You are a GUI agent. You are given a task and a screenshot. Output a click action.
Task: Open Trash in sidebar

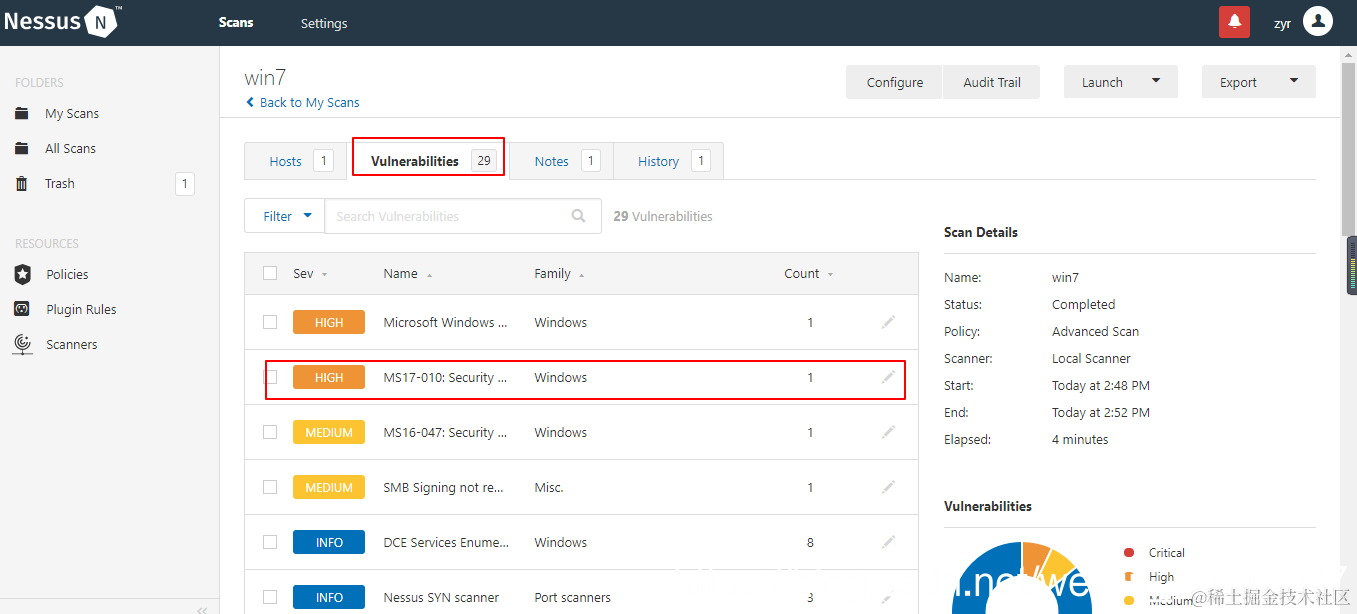coord(60,183)
